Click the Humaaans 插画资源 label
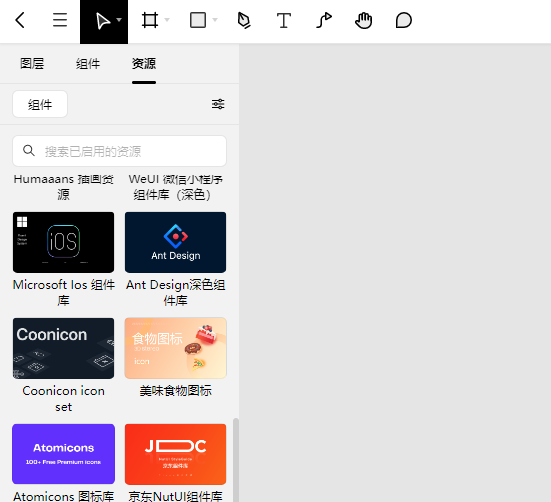Viewport: 551px width, 502px height. point(64,187)
